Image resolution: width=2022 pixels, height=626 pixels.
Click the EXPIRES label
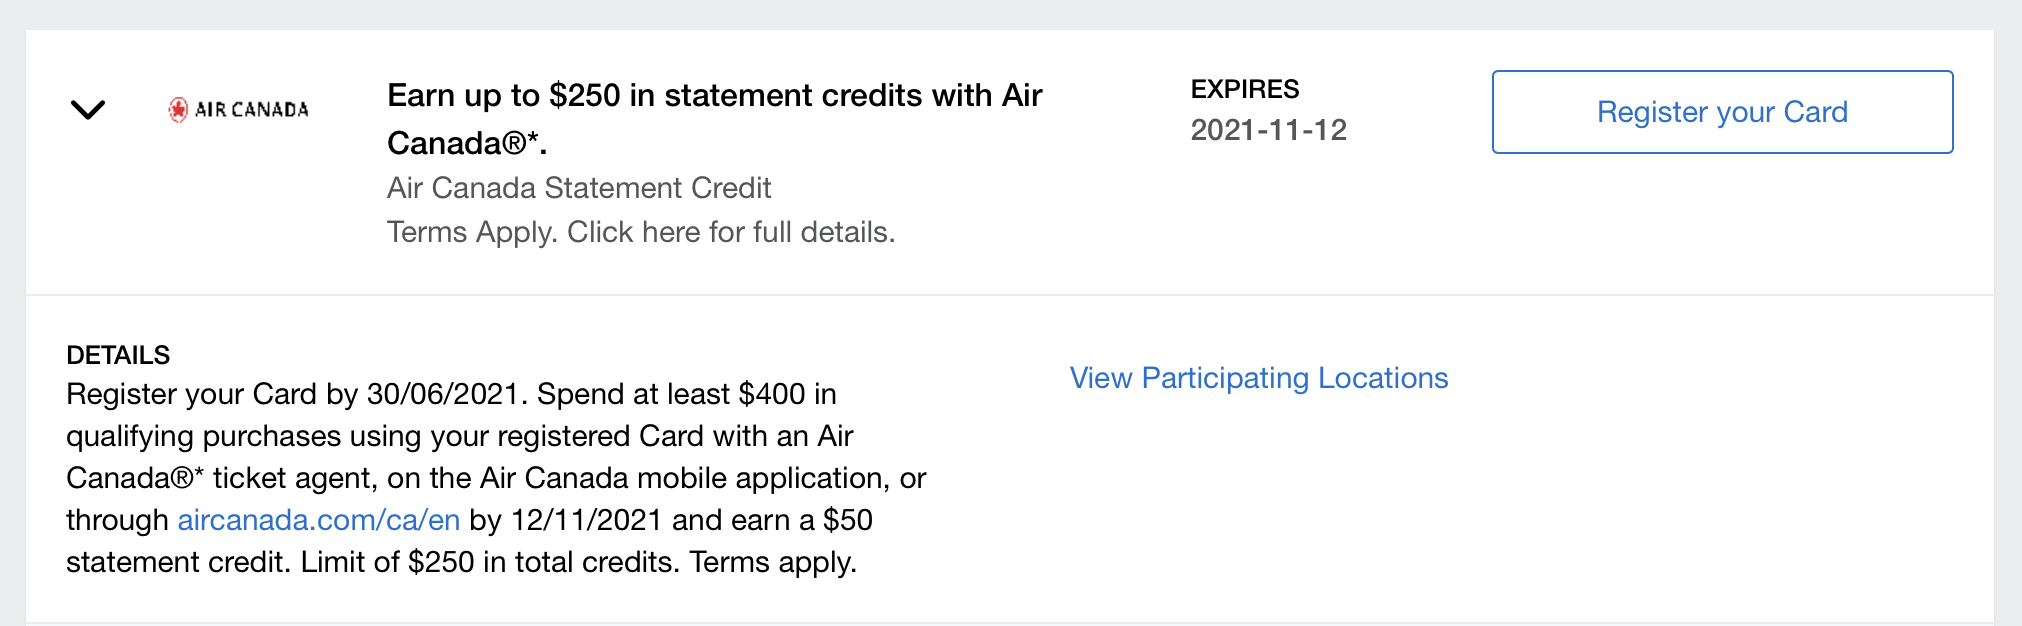[x=1244, y=90]
